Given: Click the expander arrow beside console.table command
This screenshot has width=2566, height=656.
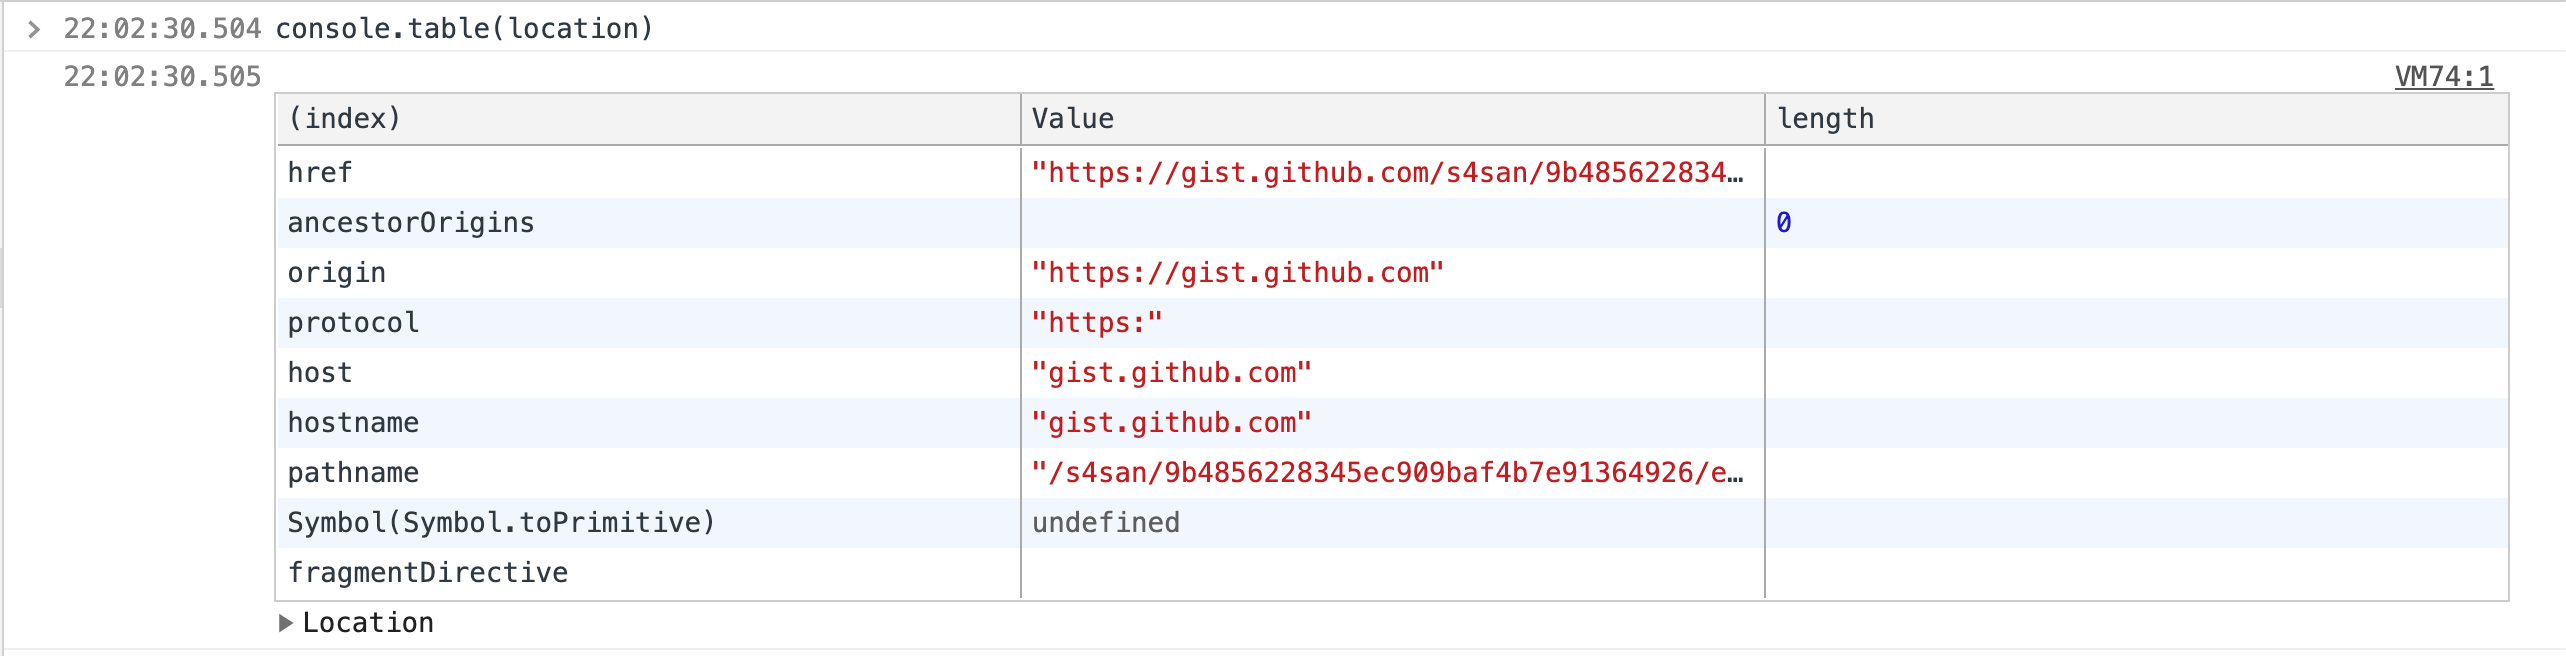Looking at the screenshot, I should point(33,30).
